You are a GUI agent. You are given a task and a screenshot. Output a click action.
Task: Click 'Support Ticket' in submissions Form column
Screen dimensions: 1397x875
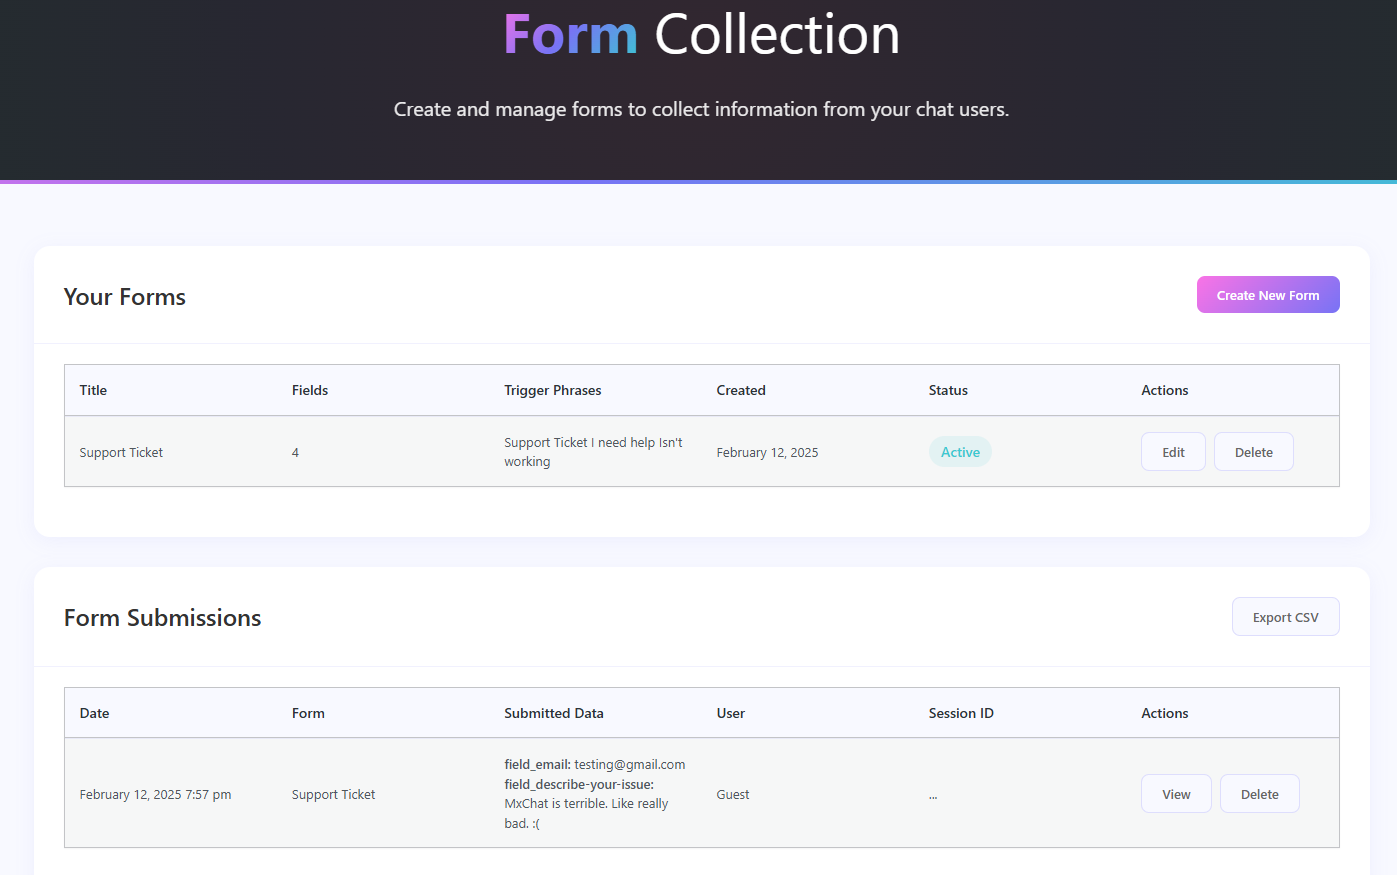[x=333, y=794]
